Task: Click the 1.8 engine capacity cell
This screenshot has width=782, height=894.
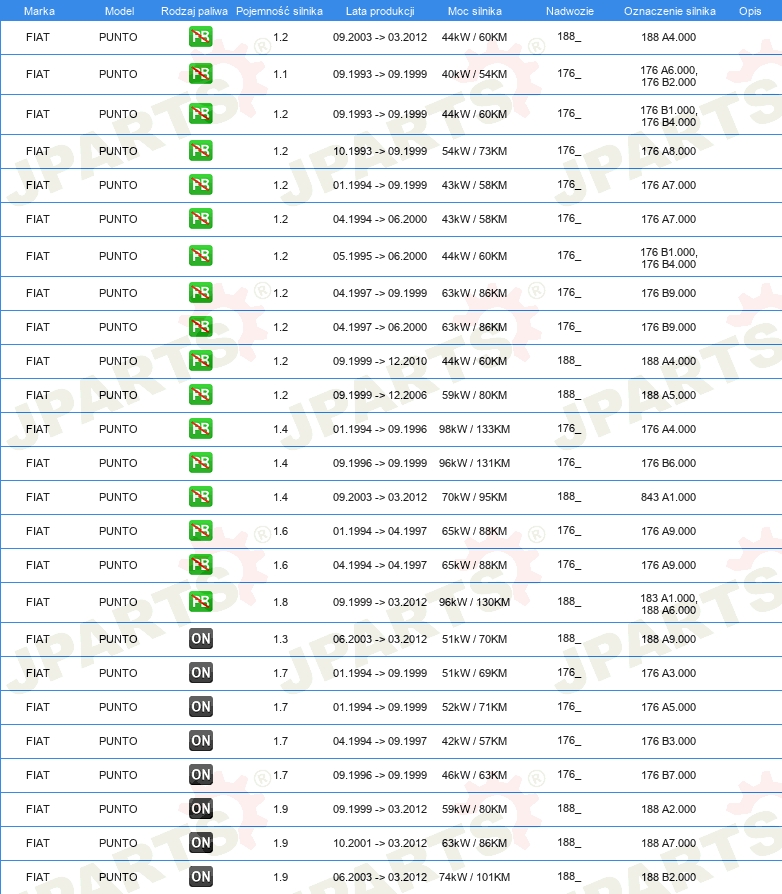Action: coord(280,602)
